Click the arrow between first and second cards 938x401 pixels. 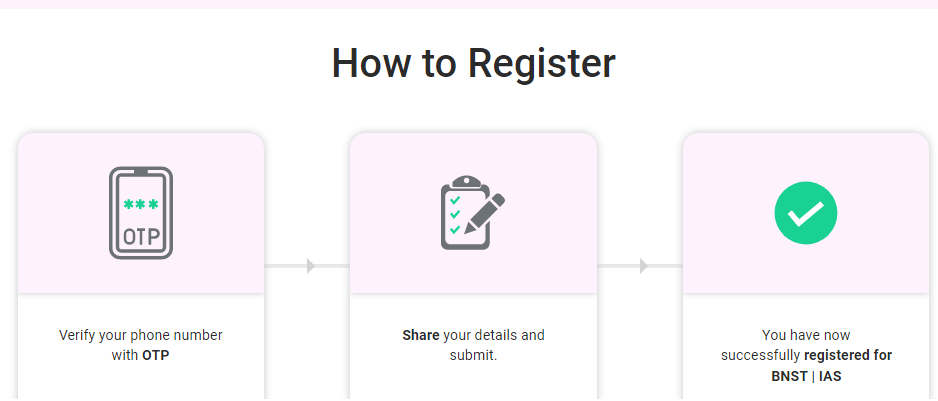tap(310, 266)
